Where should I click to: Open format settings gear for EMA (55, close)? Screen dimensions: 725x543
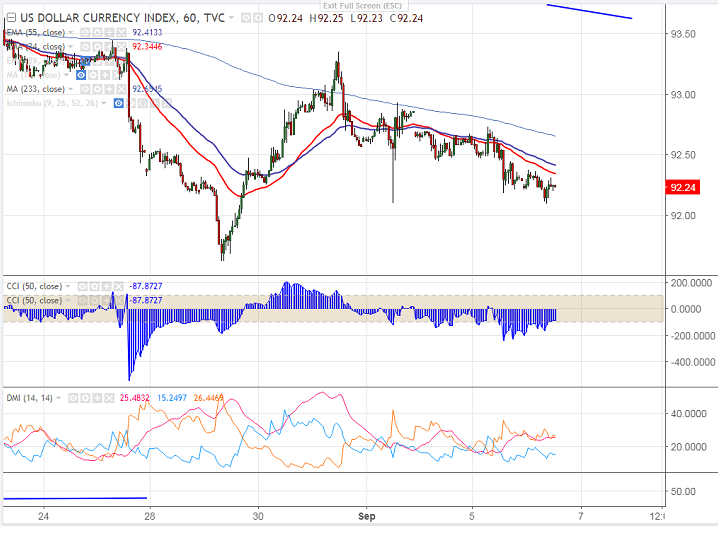(x=97, y=33)
